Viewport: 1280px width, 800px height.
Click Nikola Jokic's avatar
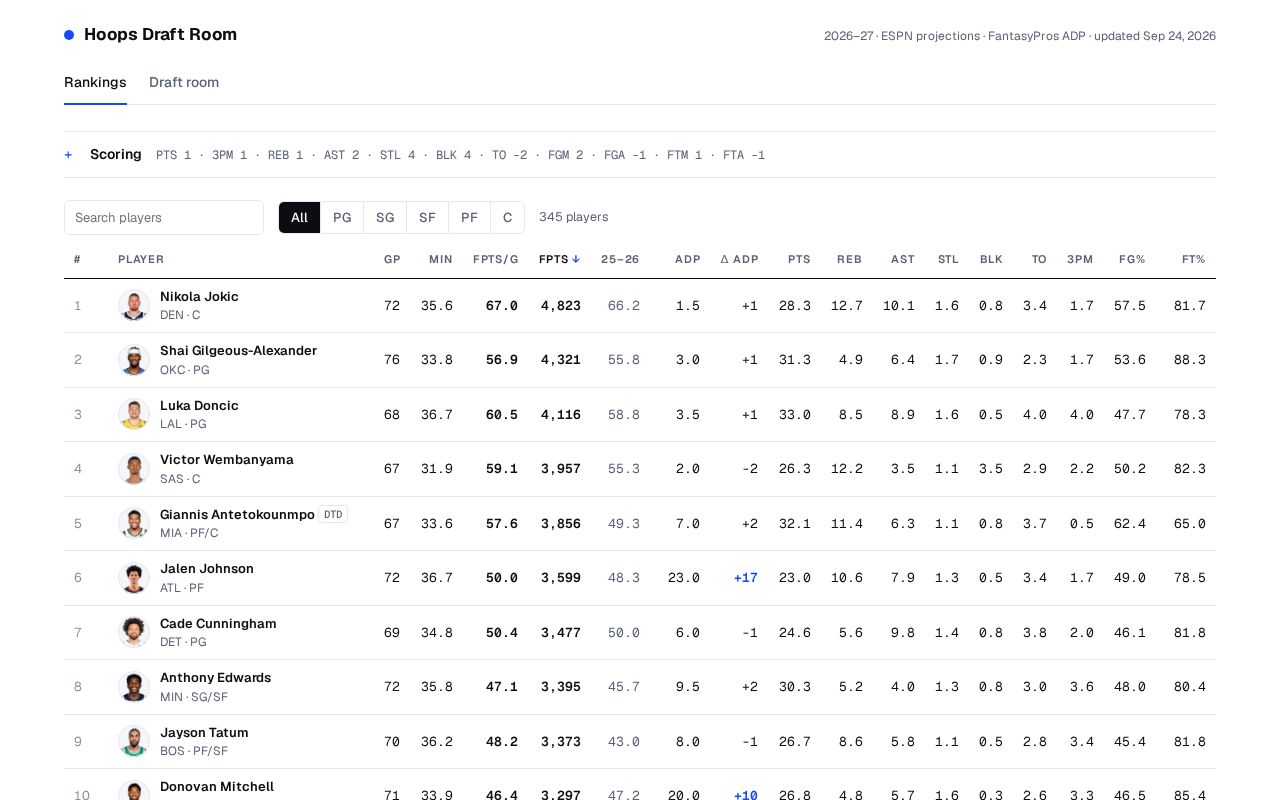coord(134,305)
